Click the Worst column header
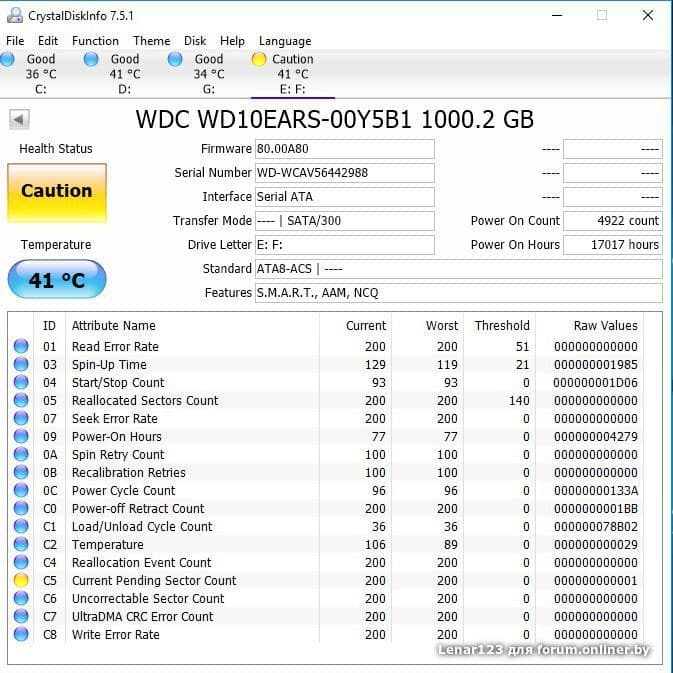Screen dimensions: 673x673 click(442, 326)
